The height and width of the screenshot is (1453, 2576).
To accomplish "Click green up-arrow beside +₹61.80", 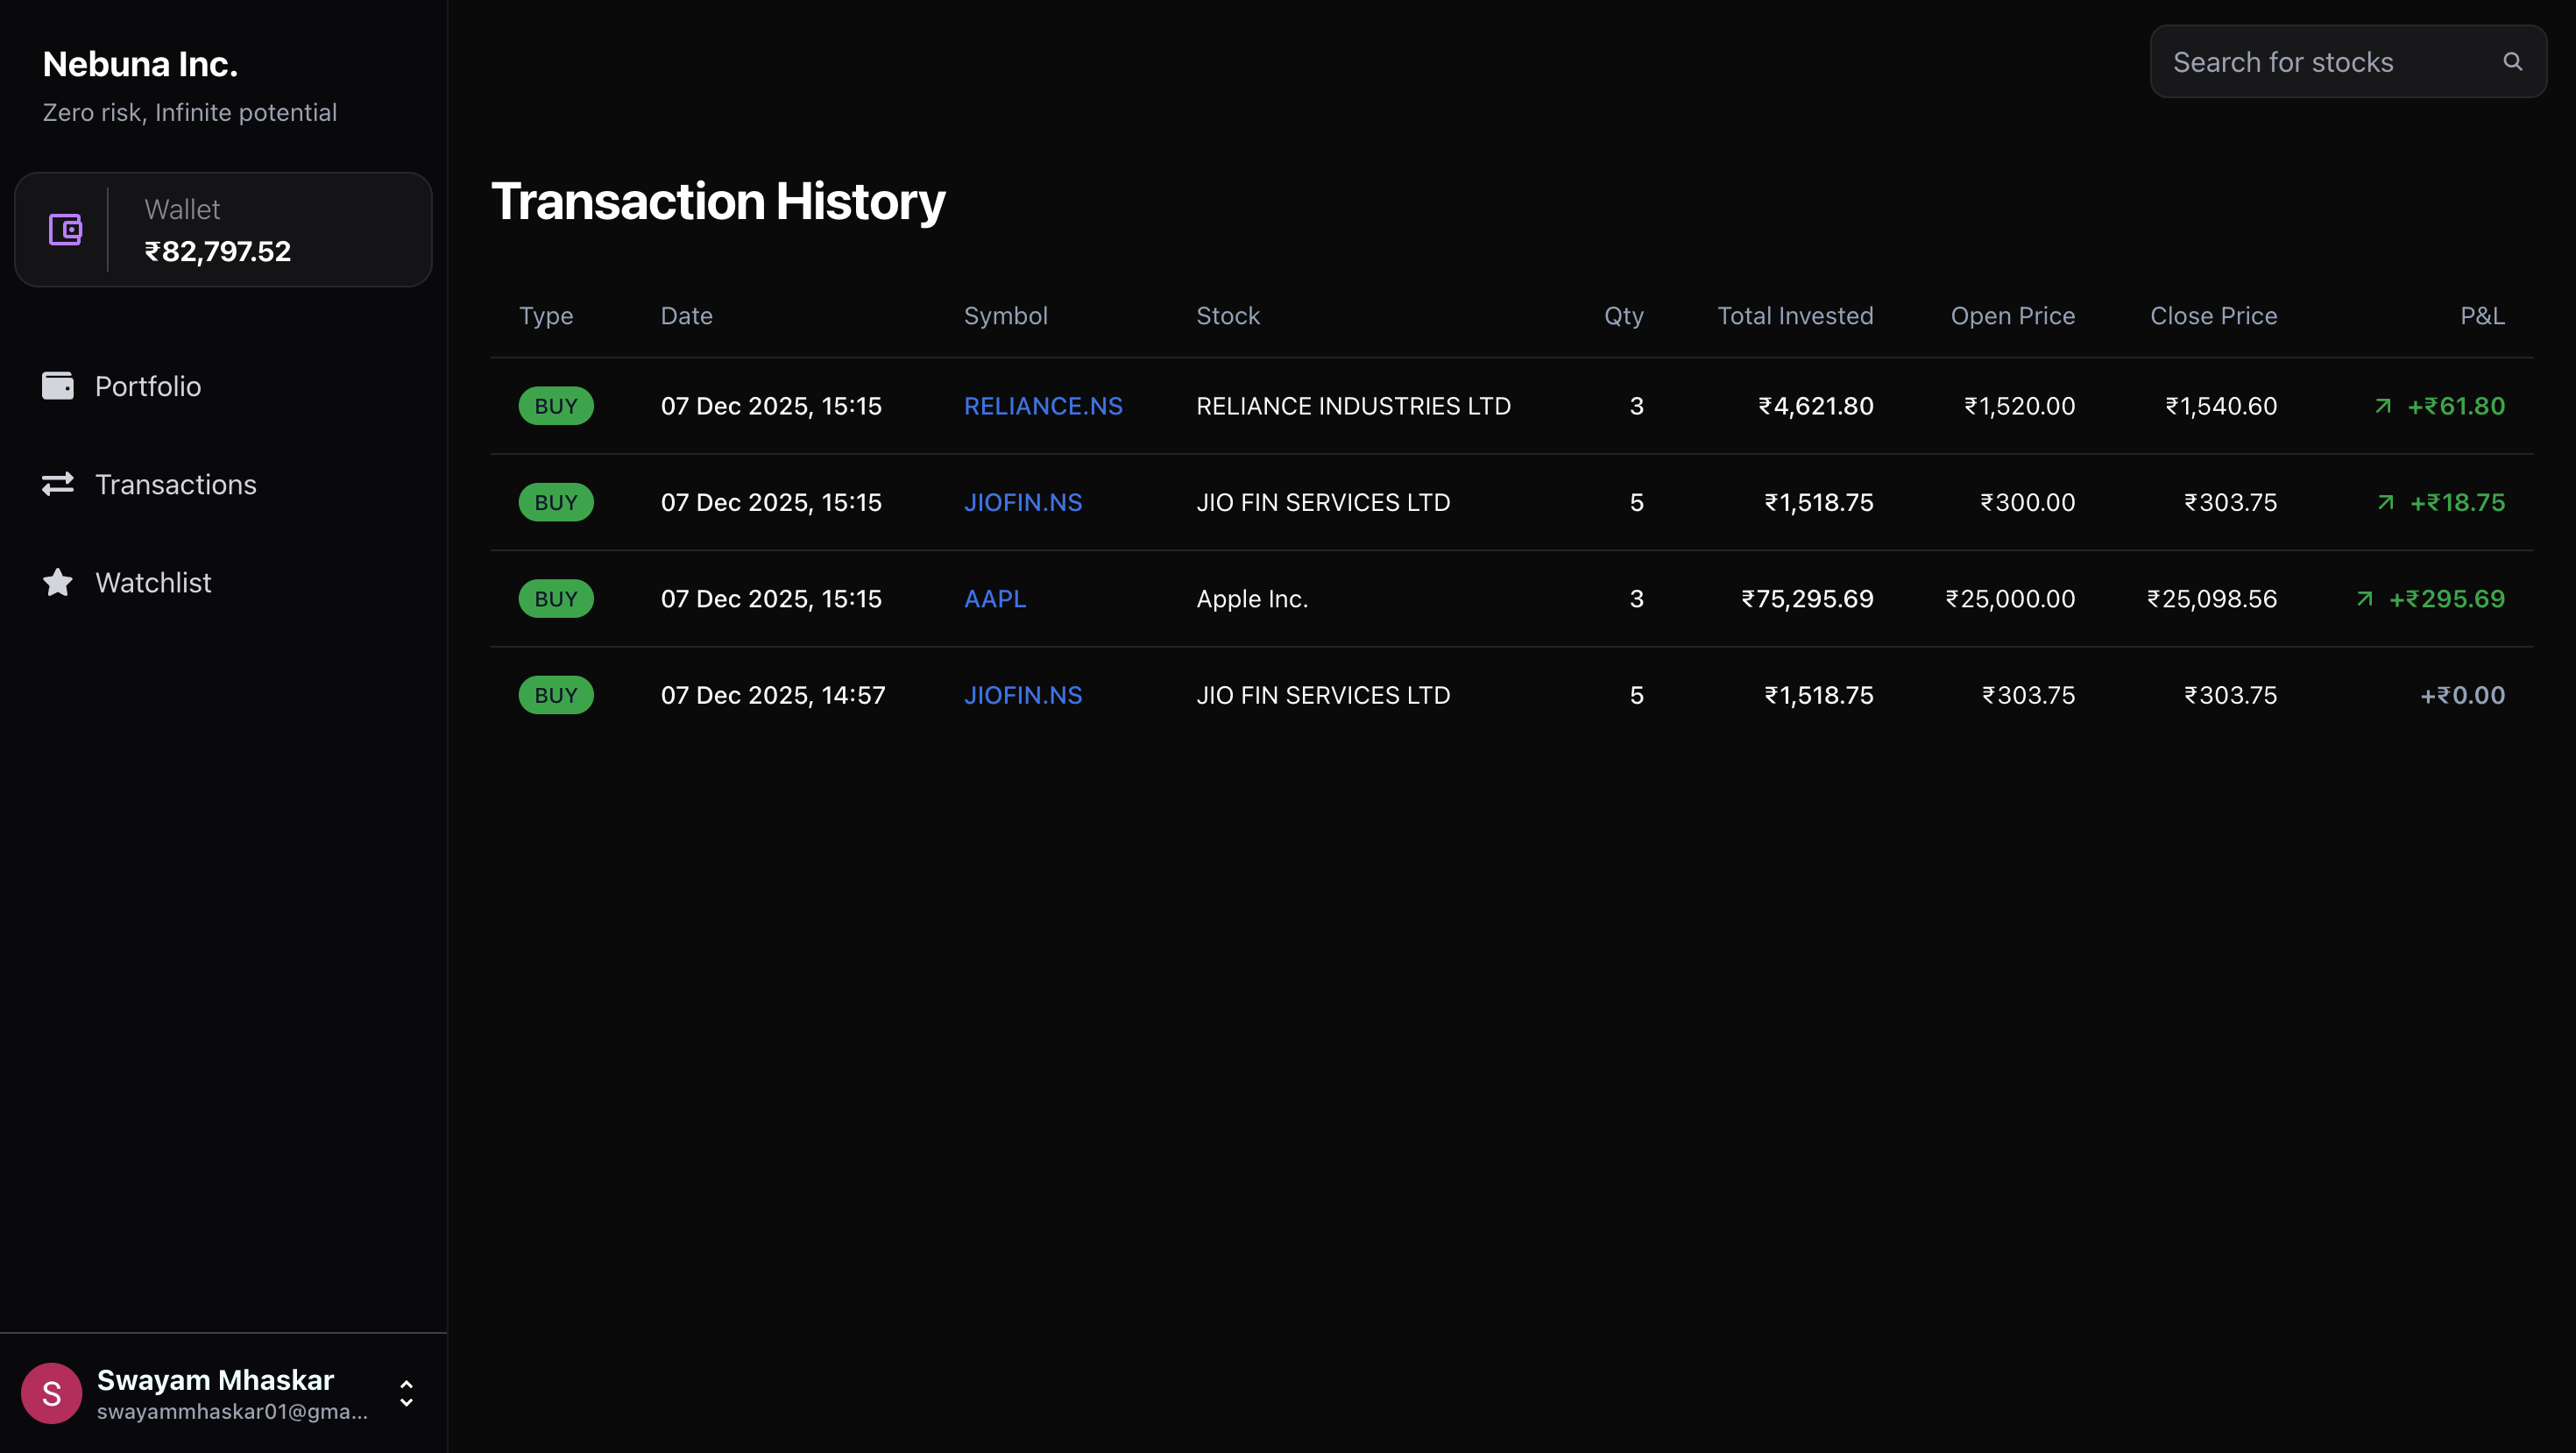I will tap(2383, 406).
